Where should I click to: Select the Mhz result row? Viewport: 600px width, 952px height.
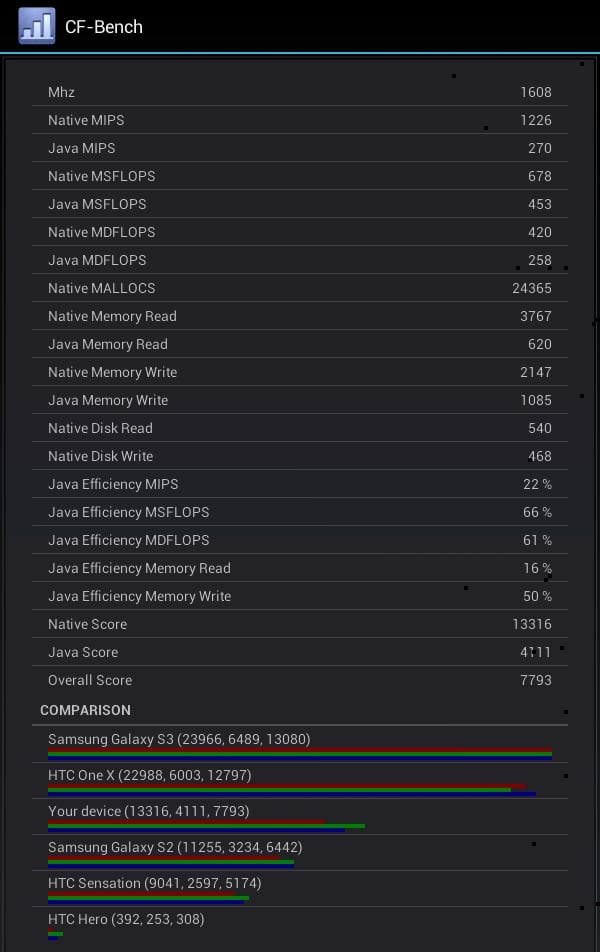(x=300, y=92)
